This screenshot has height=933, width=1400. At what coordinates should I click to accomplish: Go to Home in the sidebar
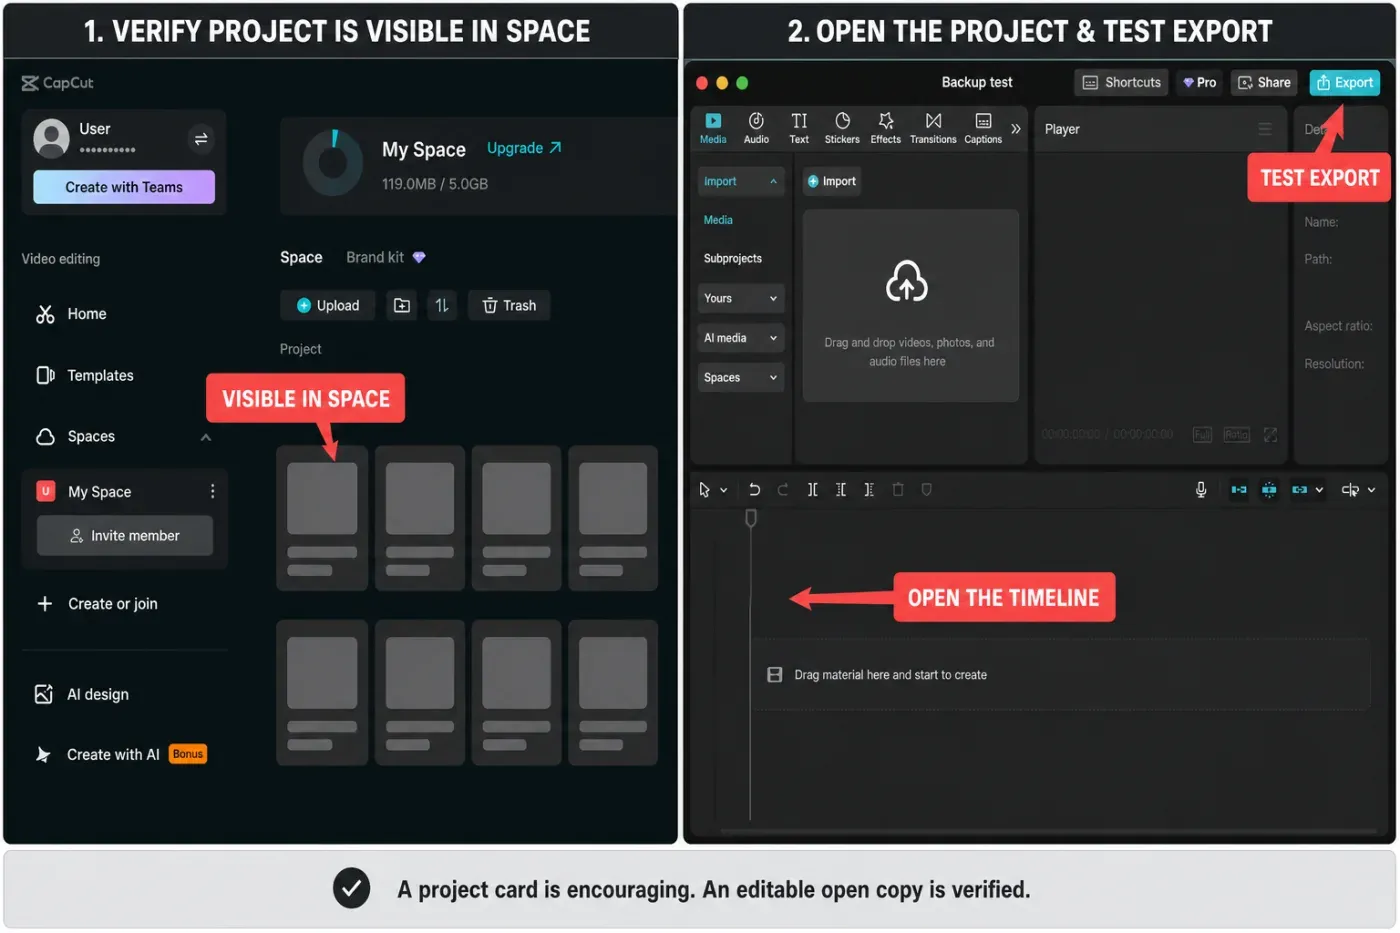click(x=71, y=314)
